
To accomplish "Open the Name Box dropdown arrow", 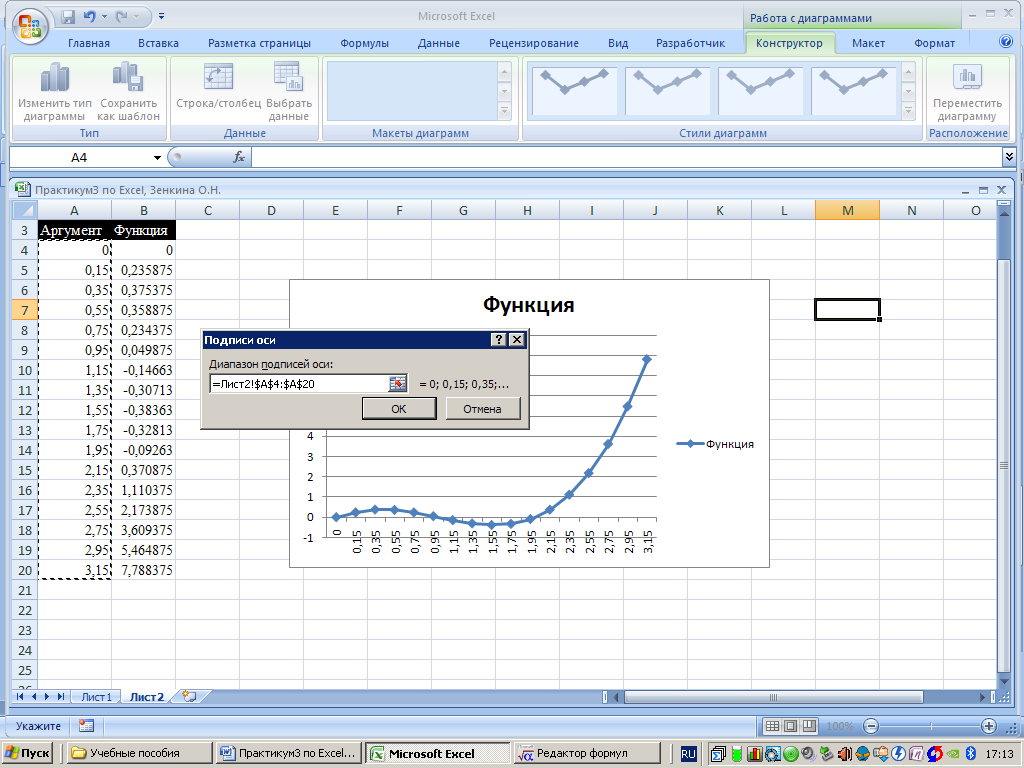I will tap(157, 157).
